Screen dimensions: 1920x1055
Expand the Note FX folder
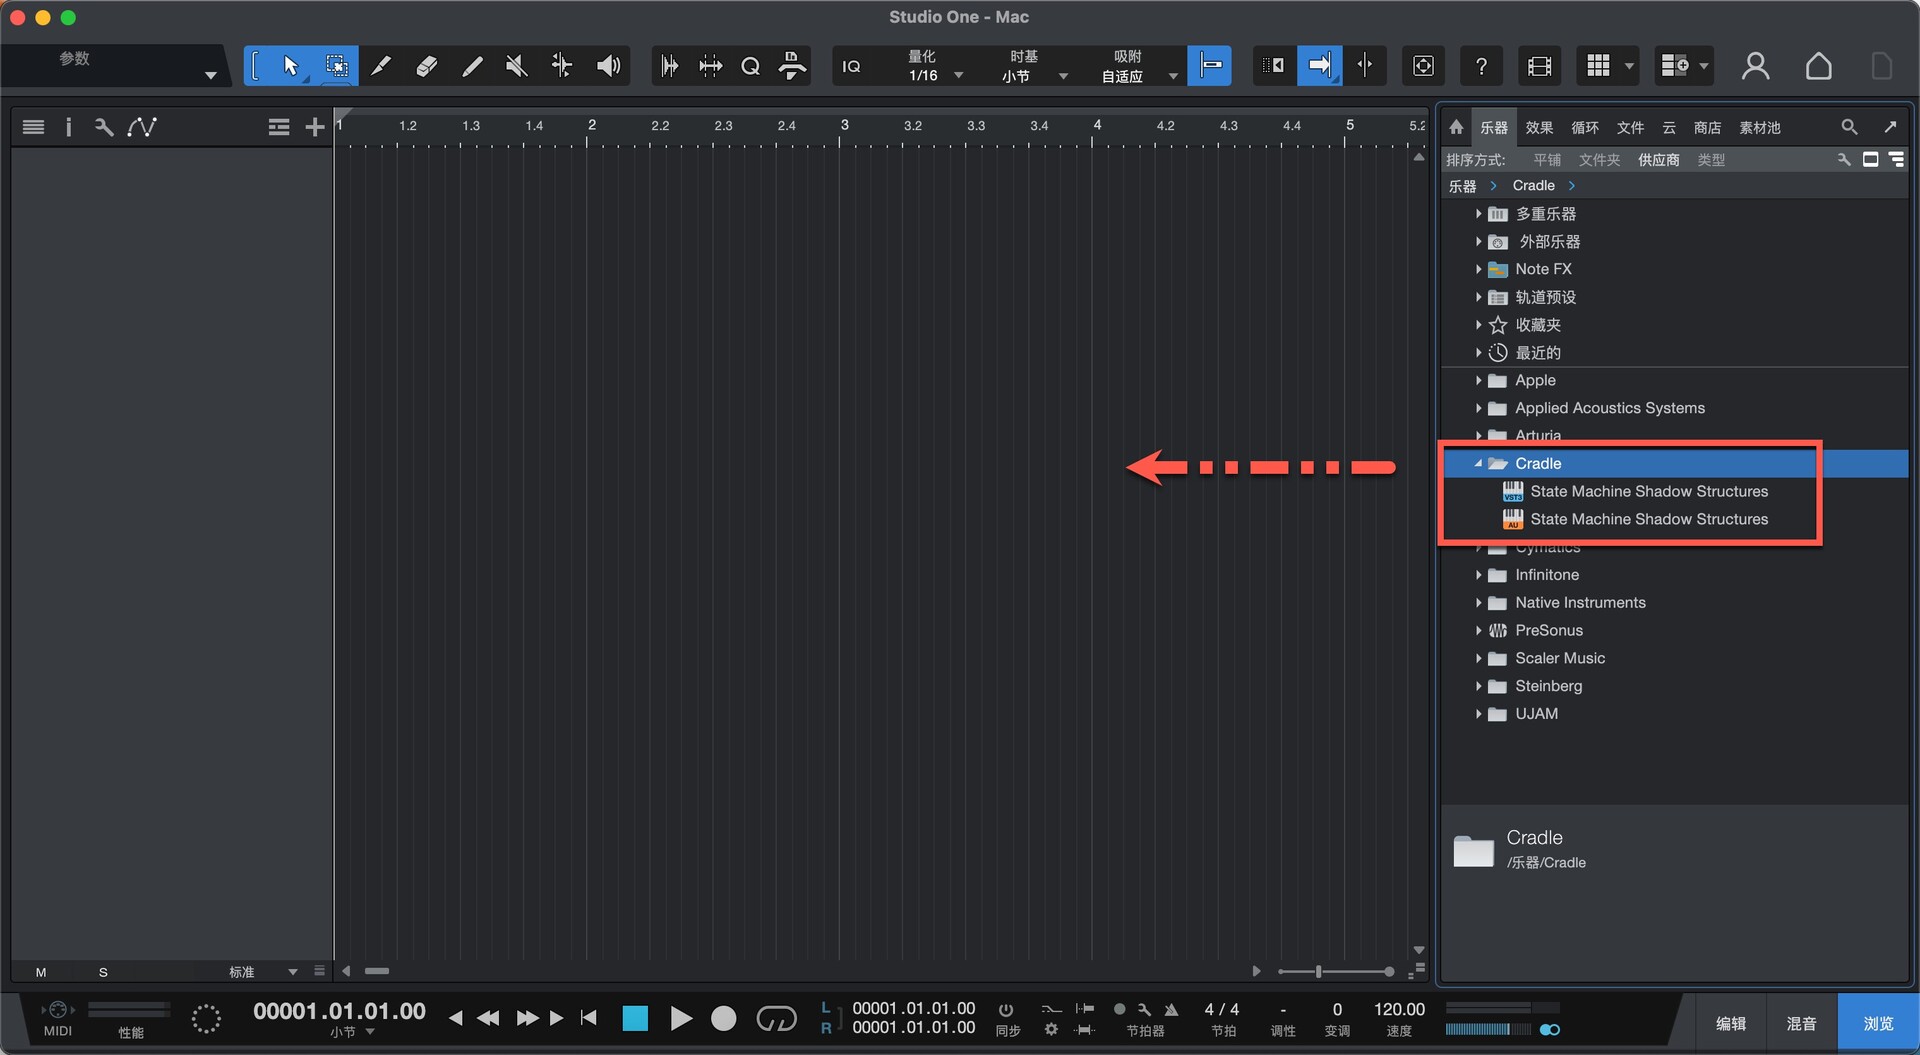pyautogui.click(x=1478, y=269)
